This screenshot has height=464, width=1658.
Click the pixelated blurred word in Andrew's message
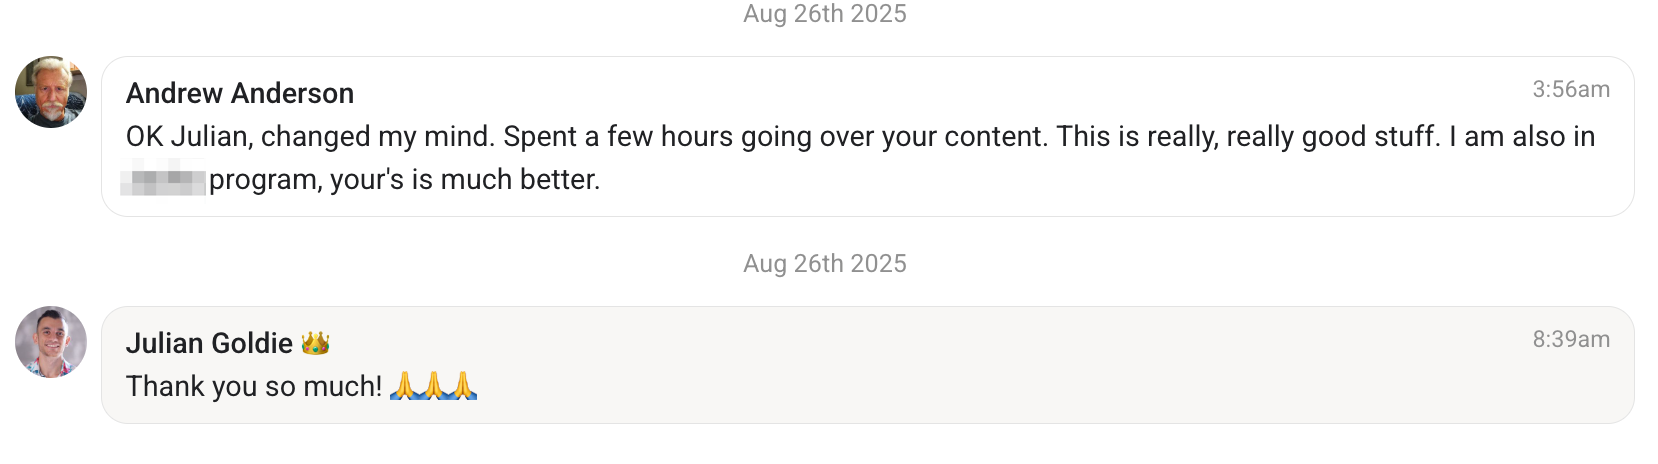(163, 181)
